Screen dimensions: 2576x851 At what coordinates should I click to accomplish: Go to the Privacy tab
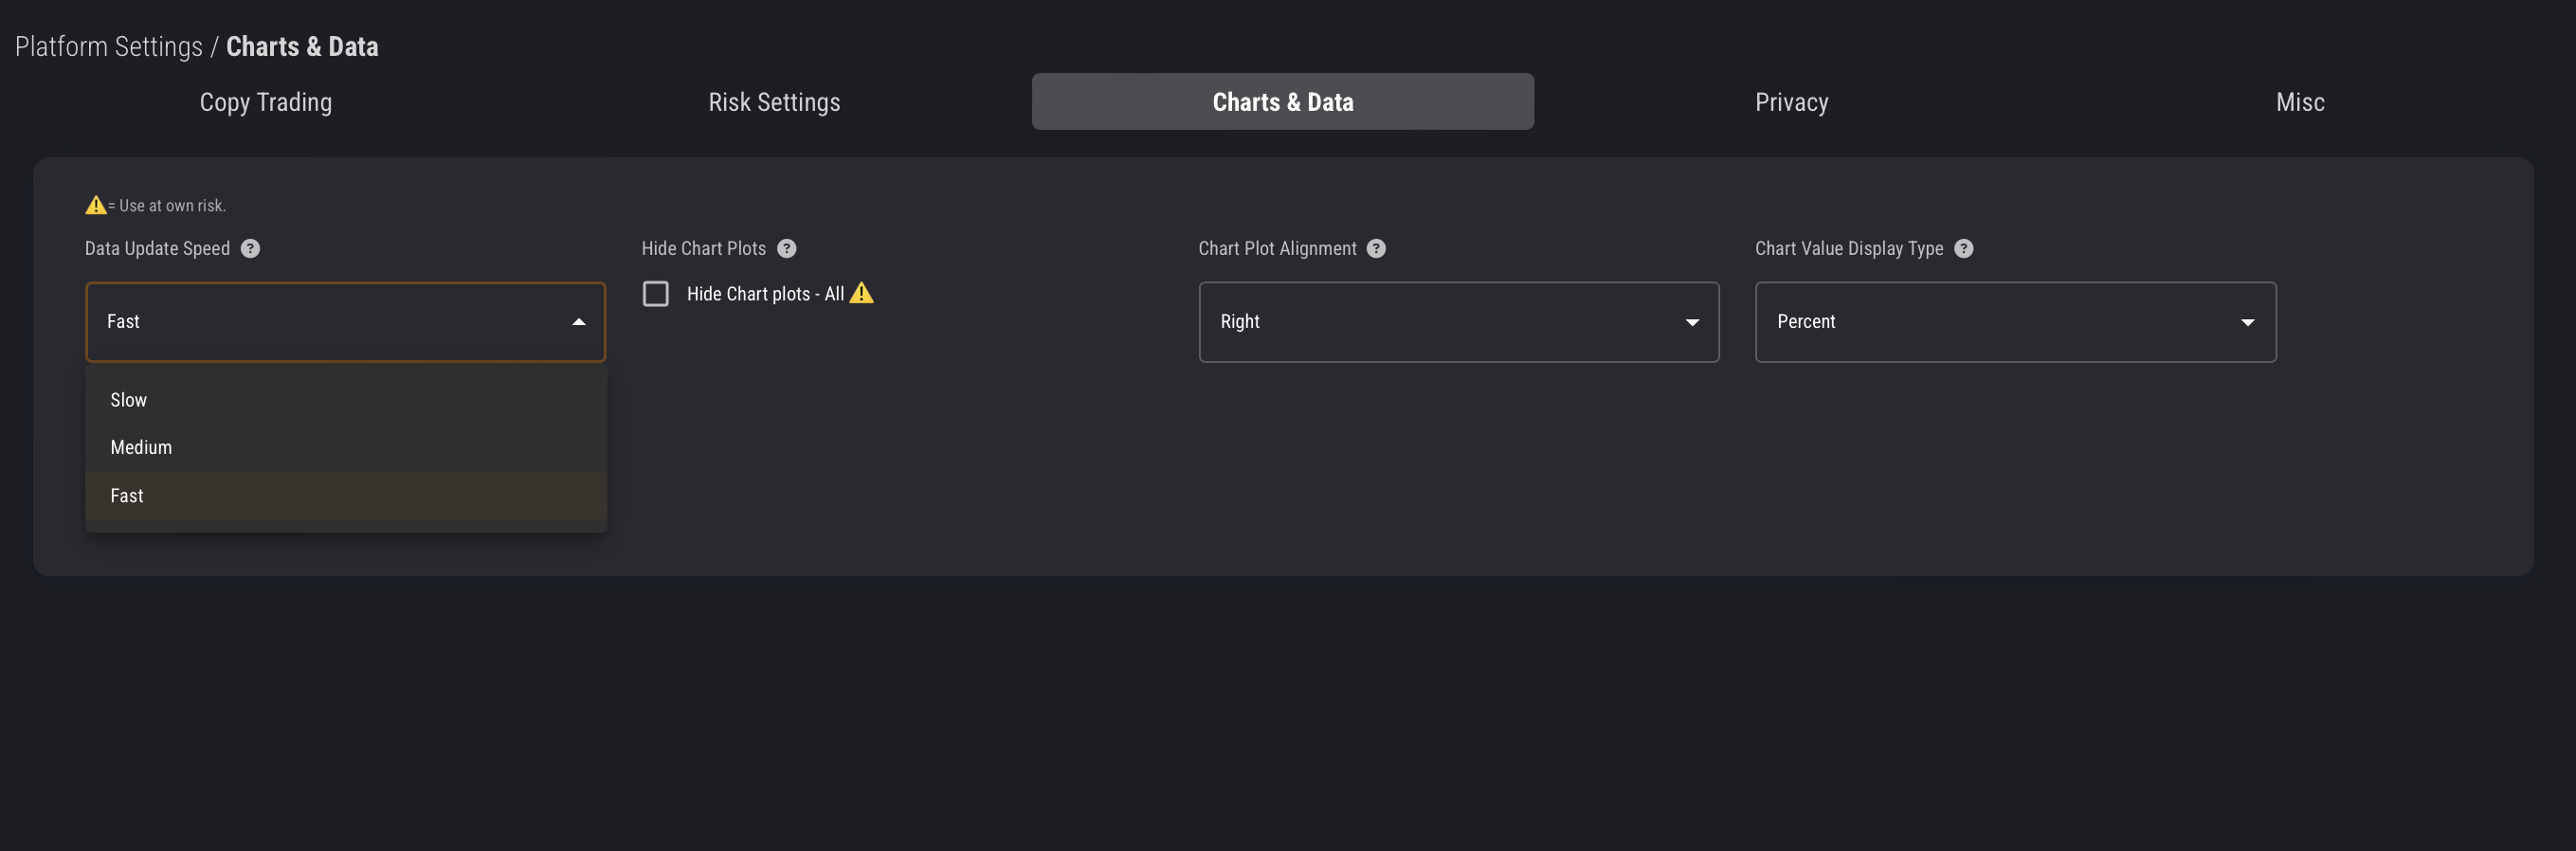[x=1791, y=102]
